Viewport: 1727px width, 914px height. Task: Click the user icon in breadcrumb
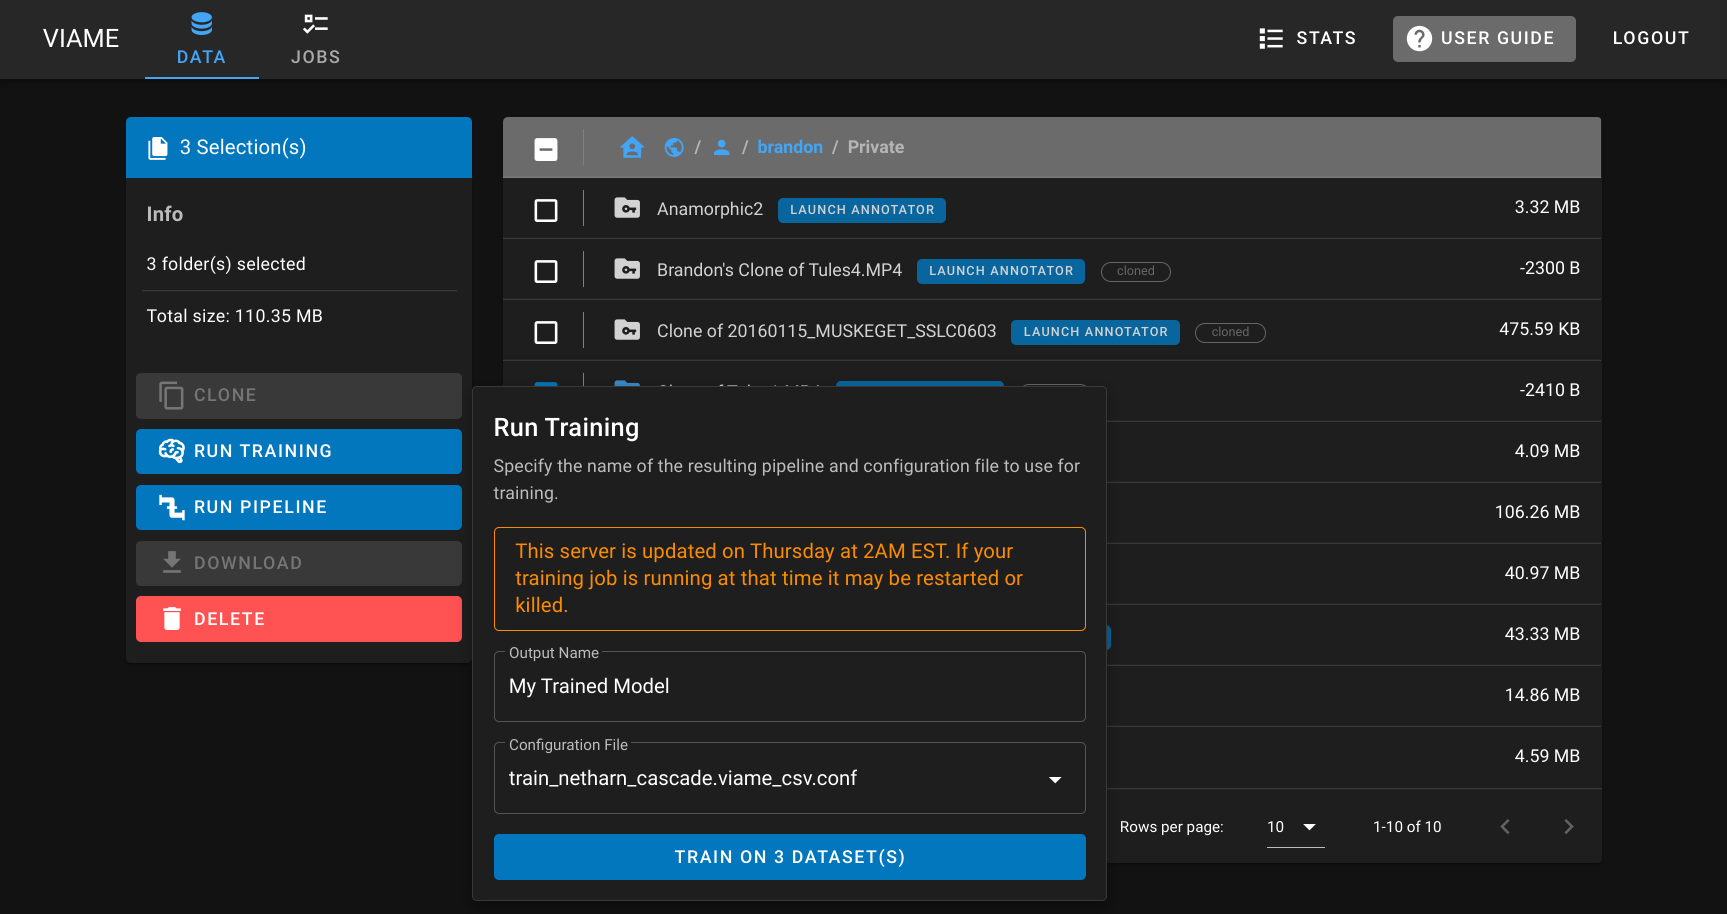(x=721, y=147)
